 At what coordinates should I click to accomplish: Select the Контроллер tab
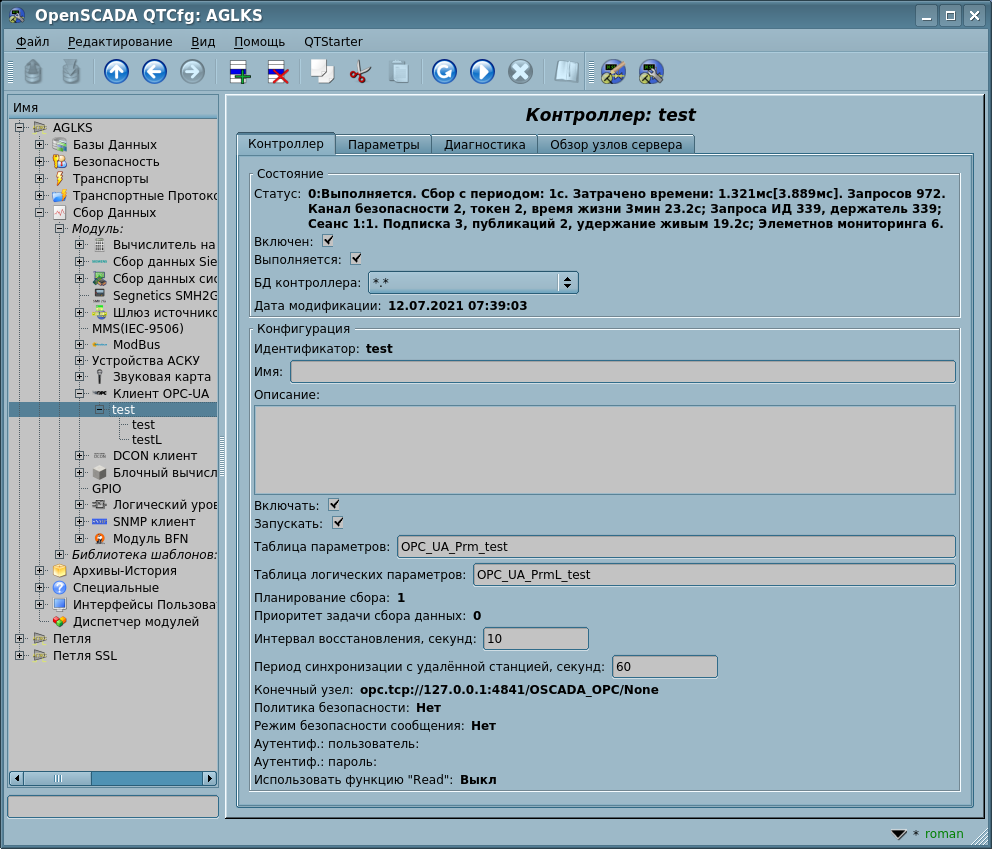point(286,144)
